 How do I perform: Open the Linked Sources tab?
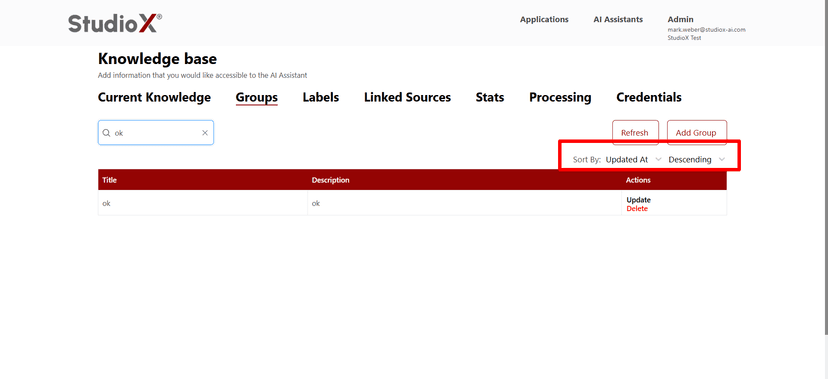407,98
